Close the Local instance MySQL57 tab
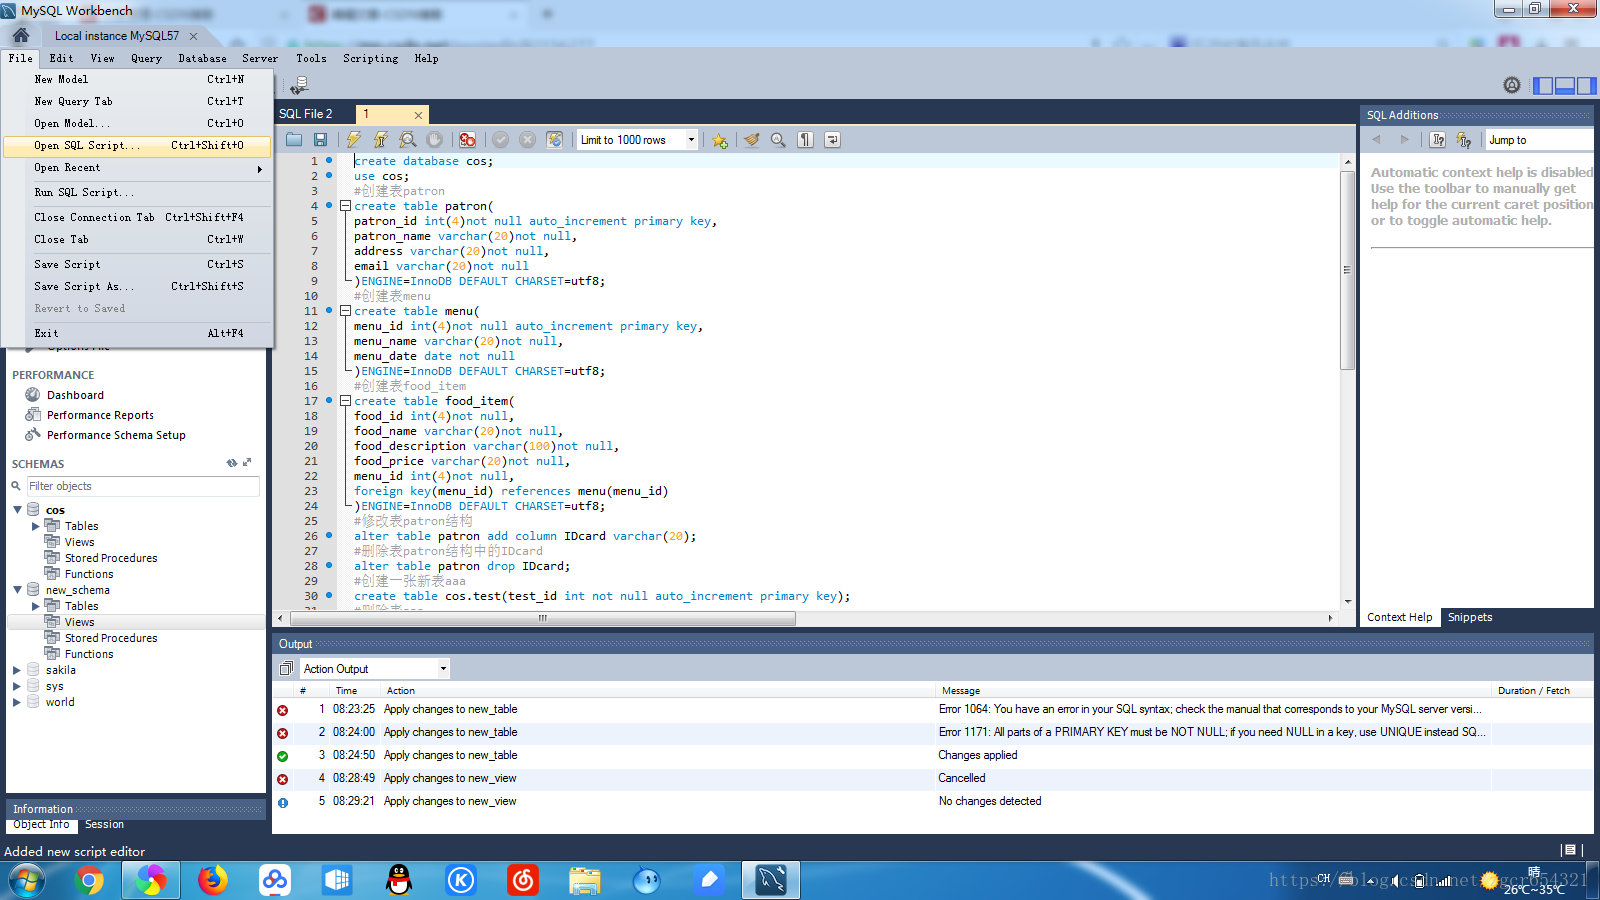This screenshot has height=900, width=1600. tap(194, 36)
